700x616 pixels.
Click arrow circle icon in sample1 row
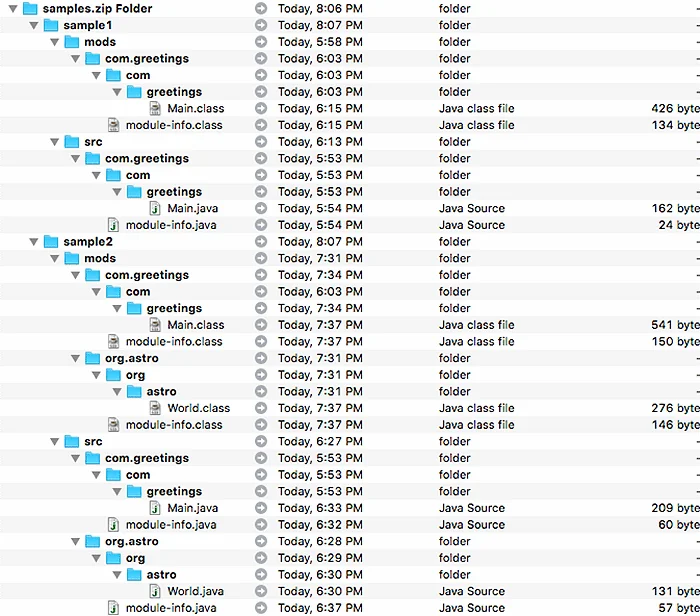click(261, 25)
